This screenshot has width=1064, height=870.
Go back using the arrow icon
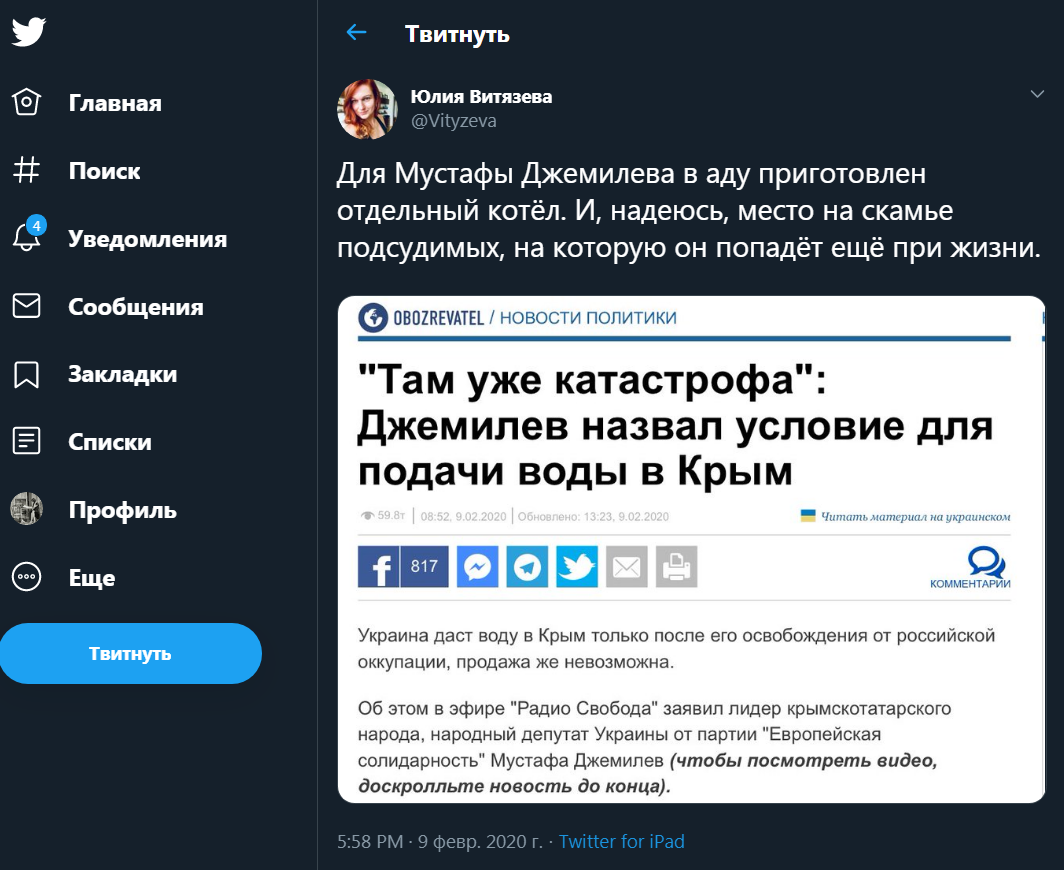[356, 33]
